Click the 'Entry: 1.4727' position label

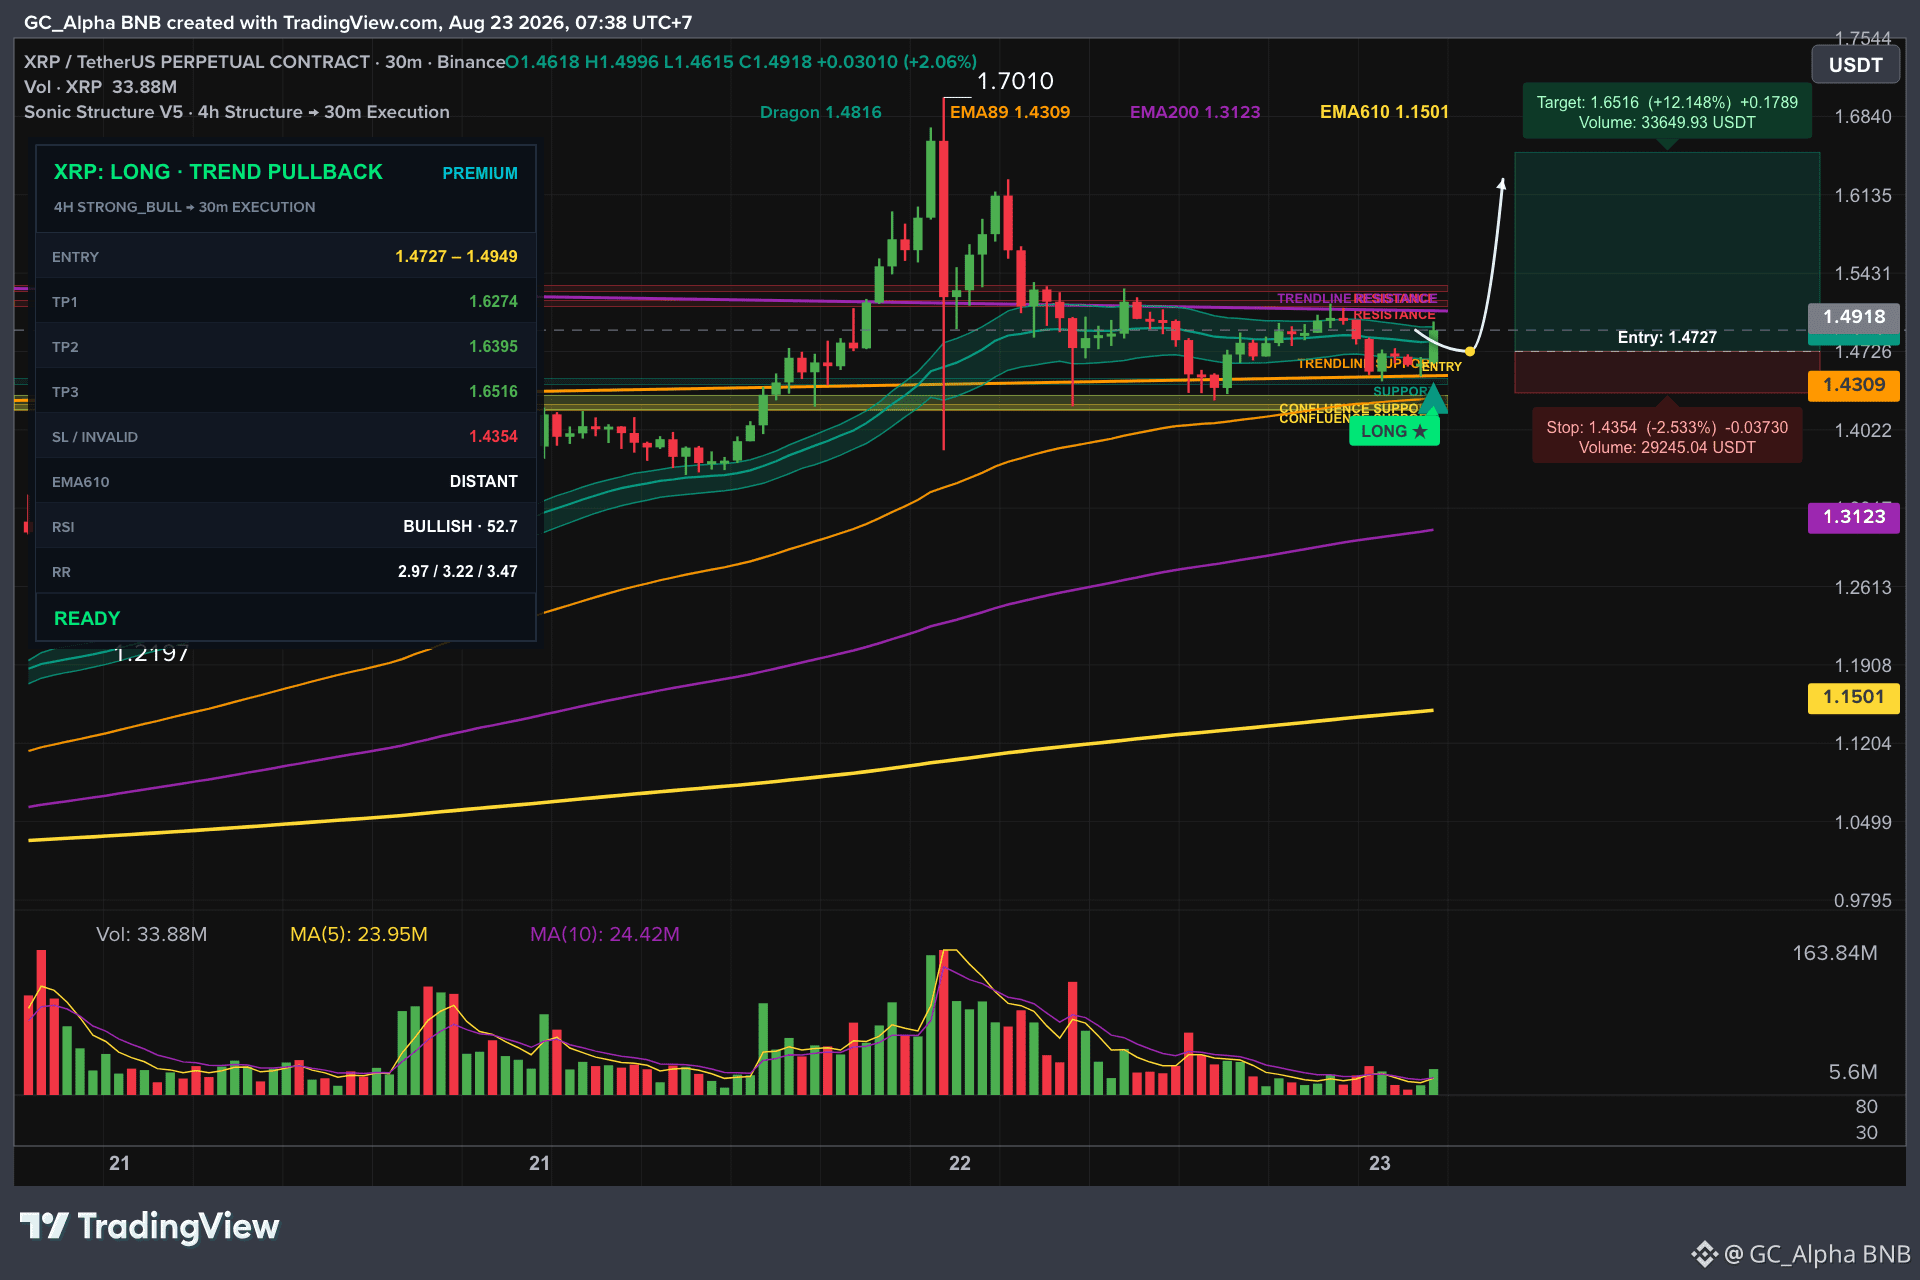click(x=1667, y=337)
